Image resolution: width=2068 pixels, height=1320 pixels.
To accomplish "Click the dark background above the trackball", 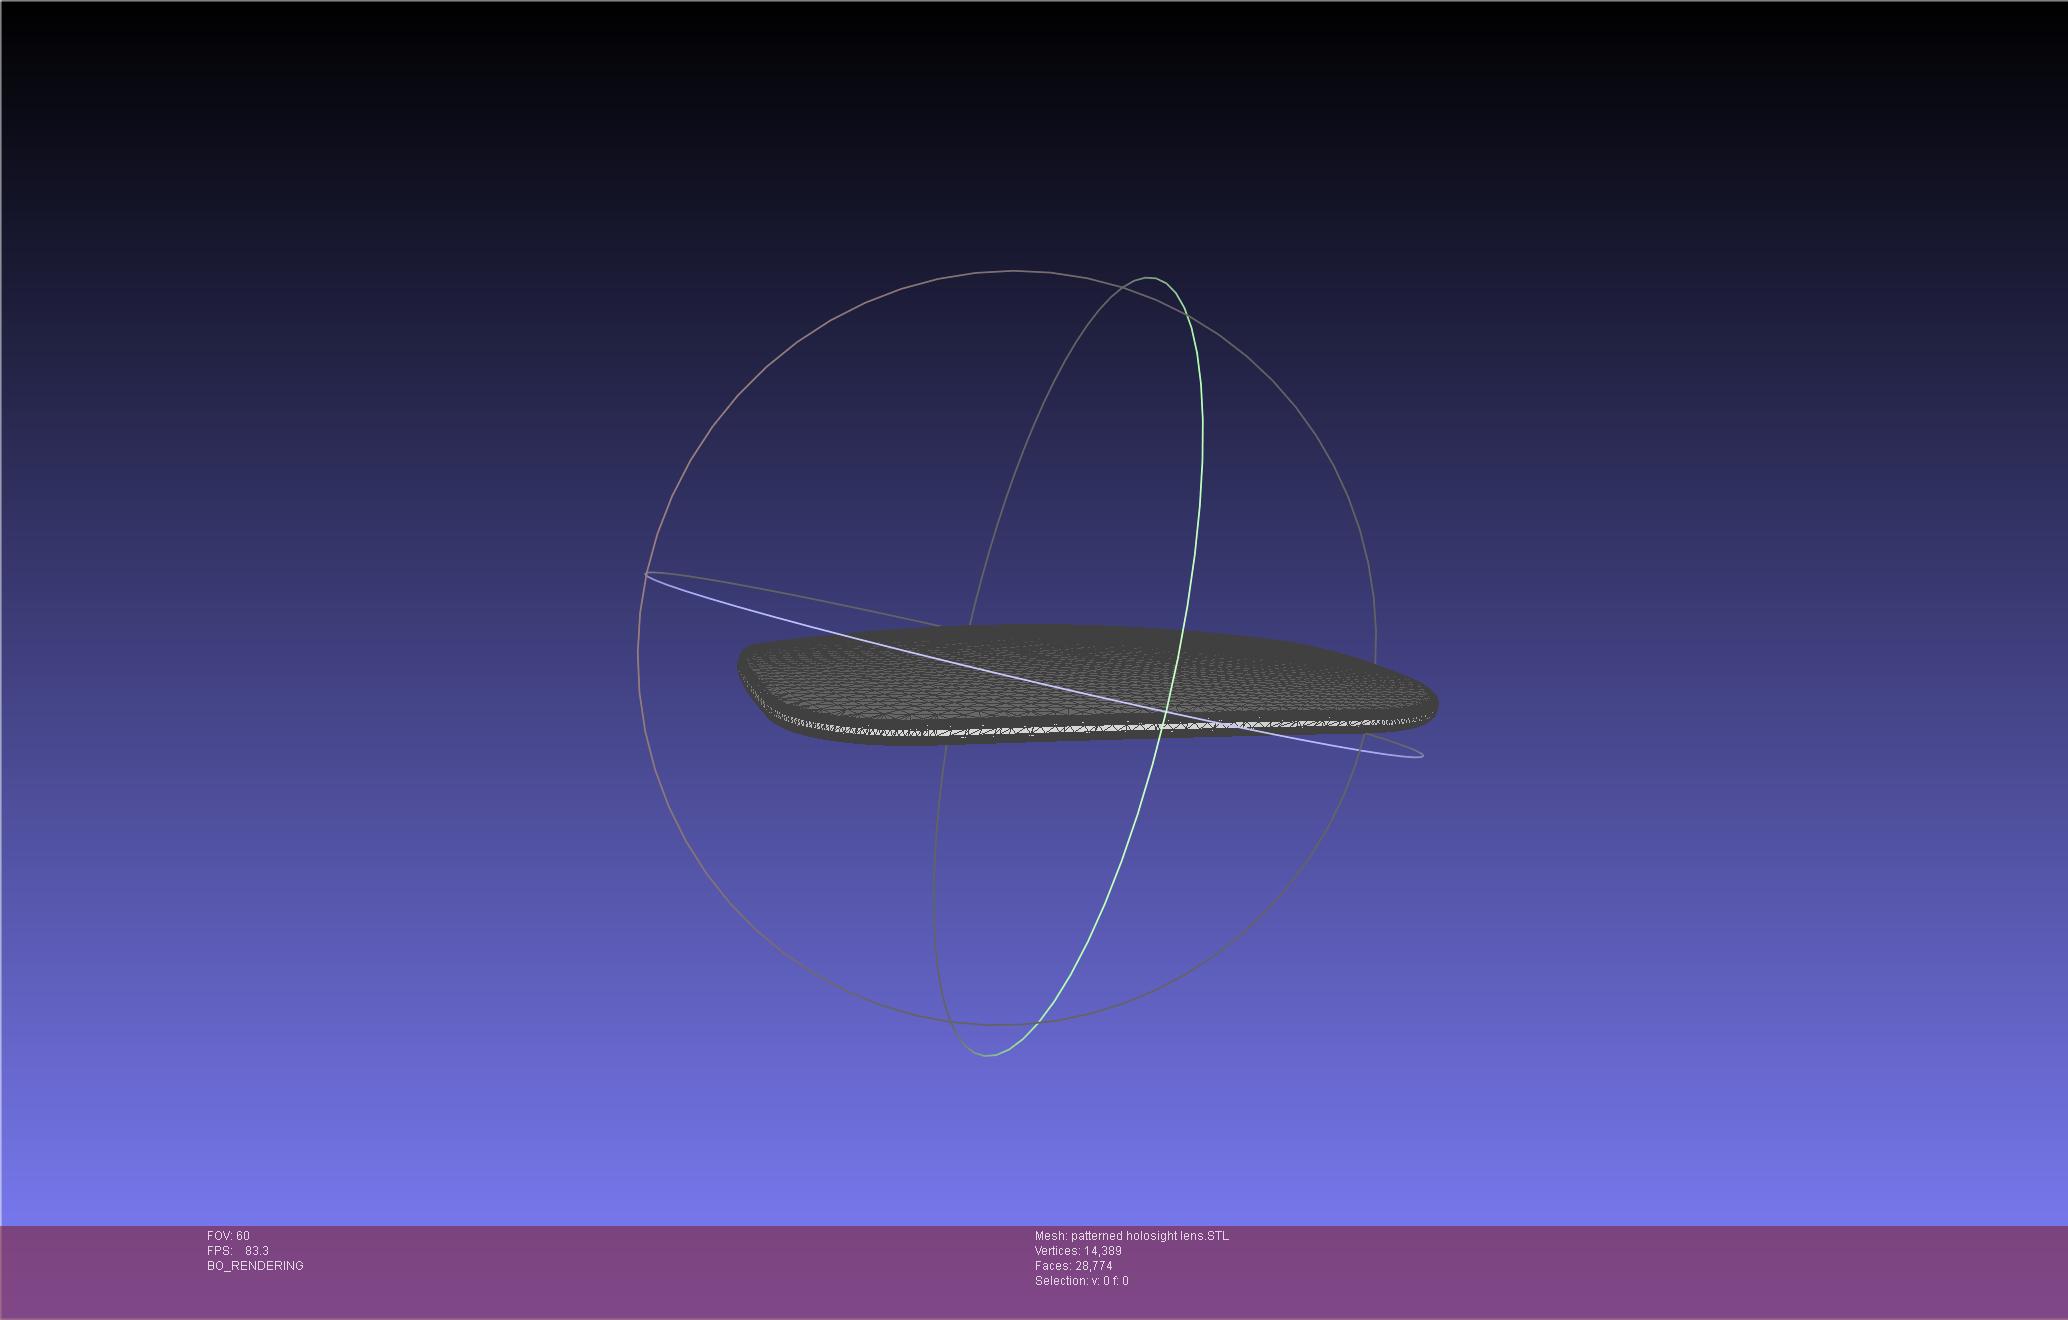I will (x=1010, y=130).
